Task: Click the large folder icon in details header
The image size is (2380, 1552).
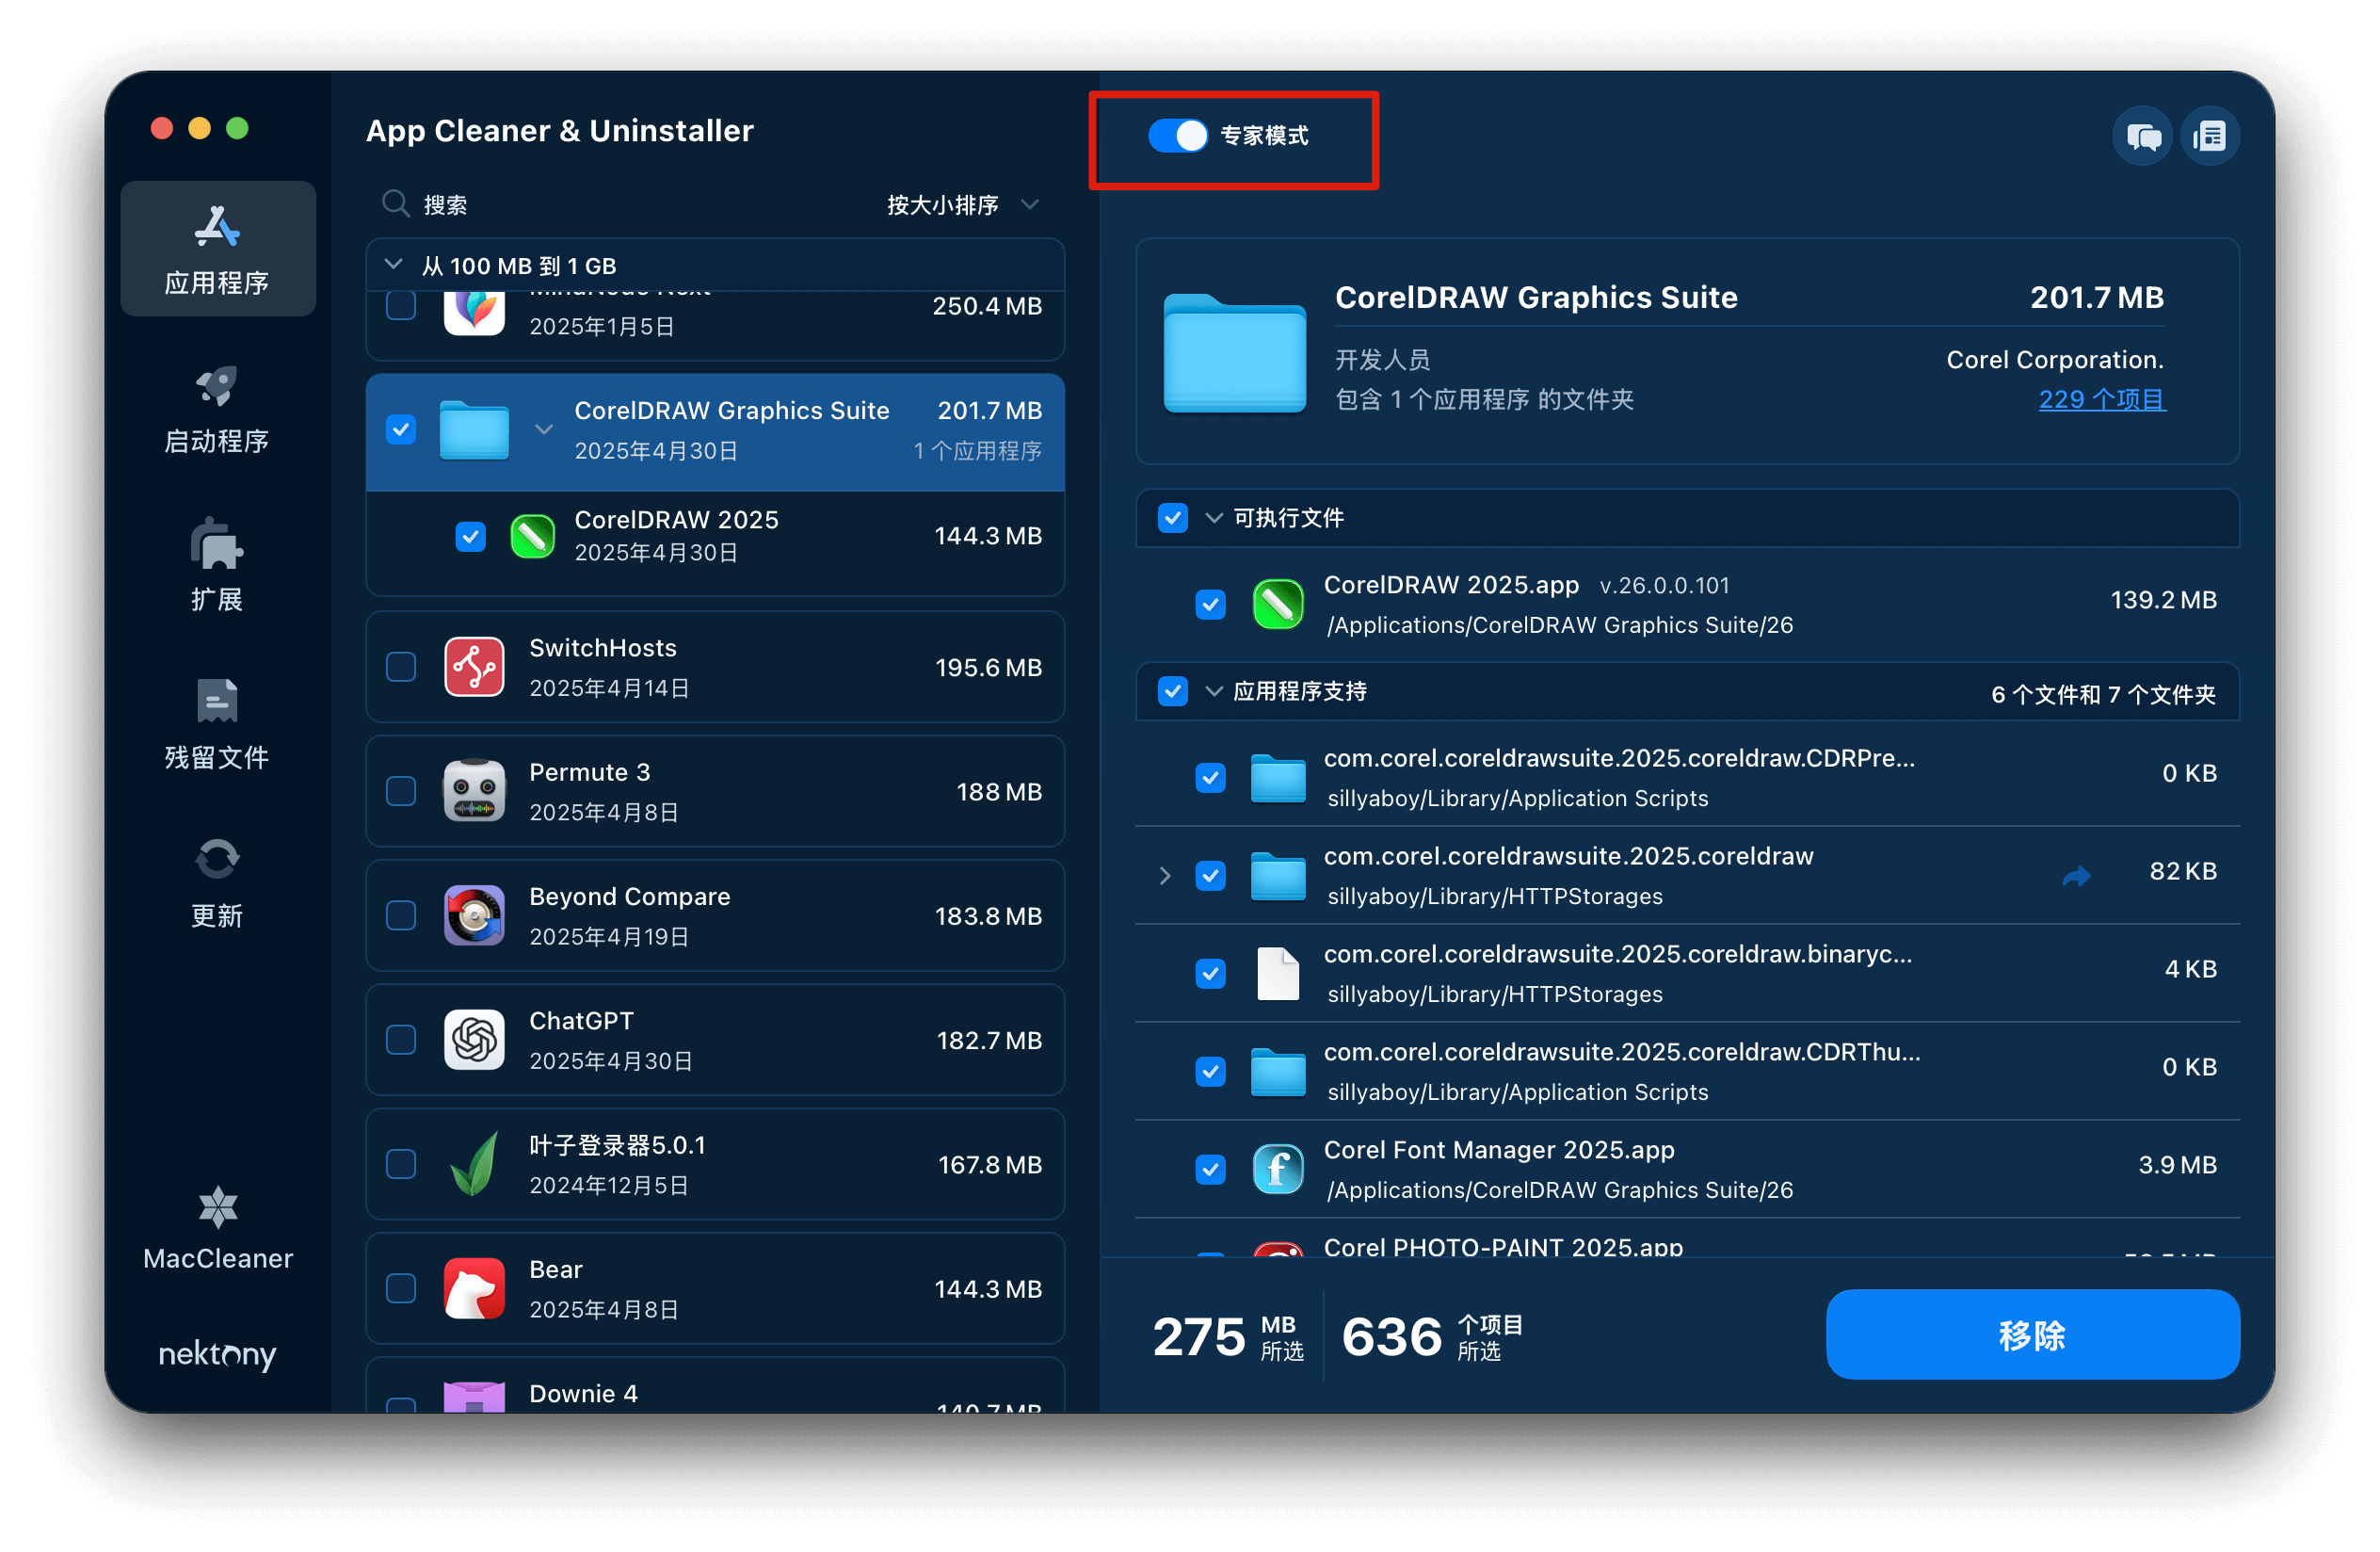Action: pyautogui.click(x=1234, y=352)
